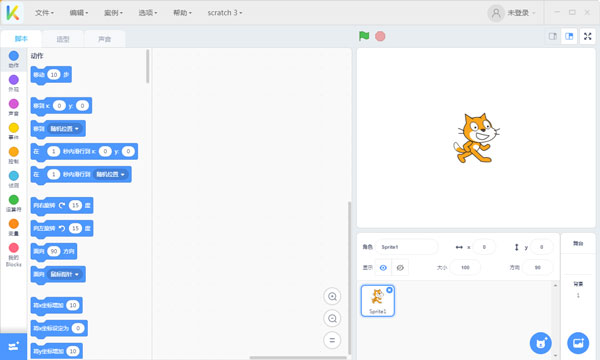Switch to the 造型 costumes tab
The image size is (600, 360).
[x=63, y=39]
